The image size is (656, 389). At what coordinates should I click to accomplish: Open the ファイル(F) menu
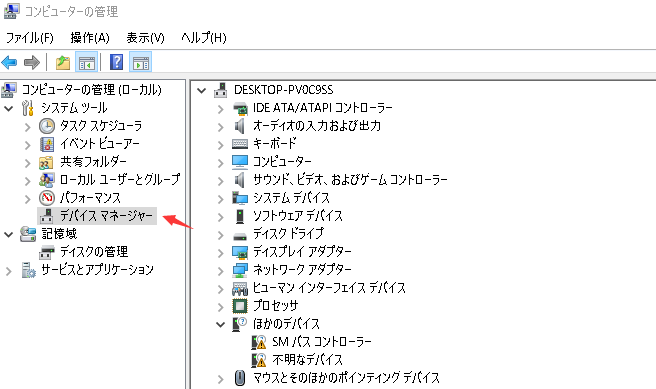29,38
